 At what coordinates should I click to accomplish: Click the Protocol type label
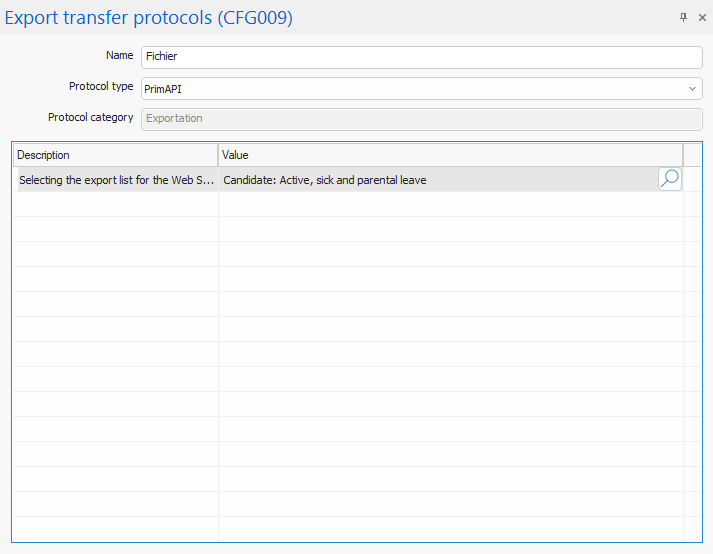(101, 87)
